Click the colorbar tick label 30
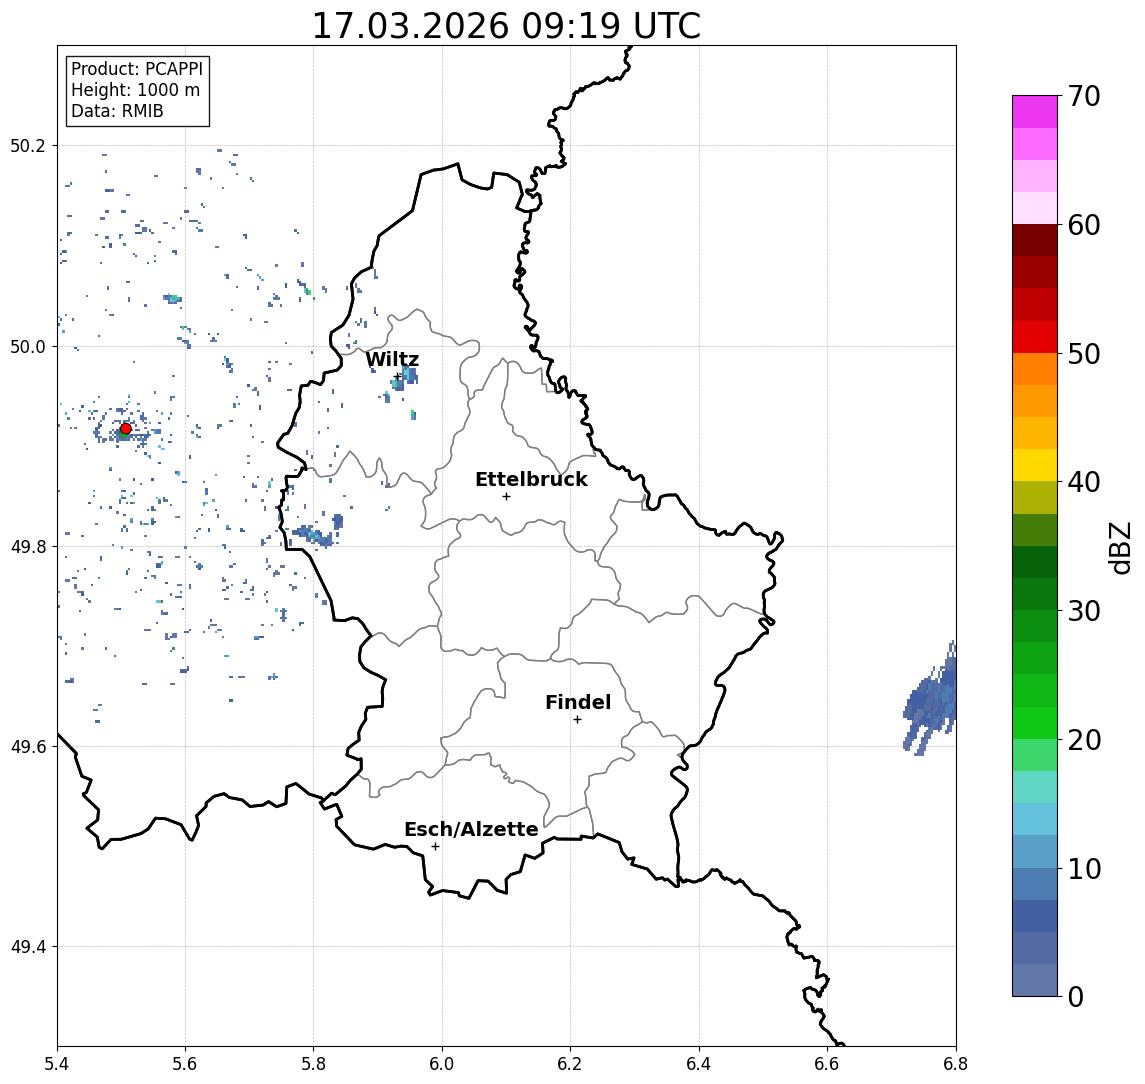 1084,611
